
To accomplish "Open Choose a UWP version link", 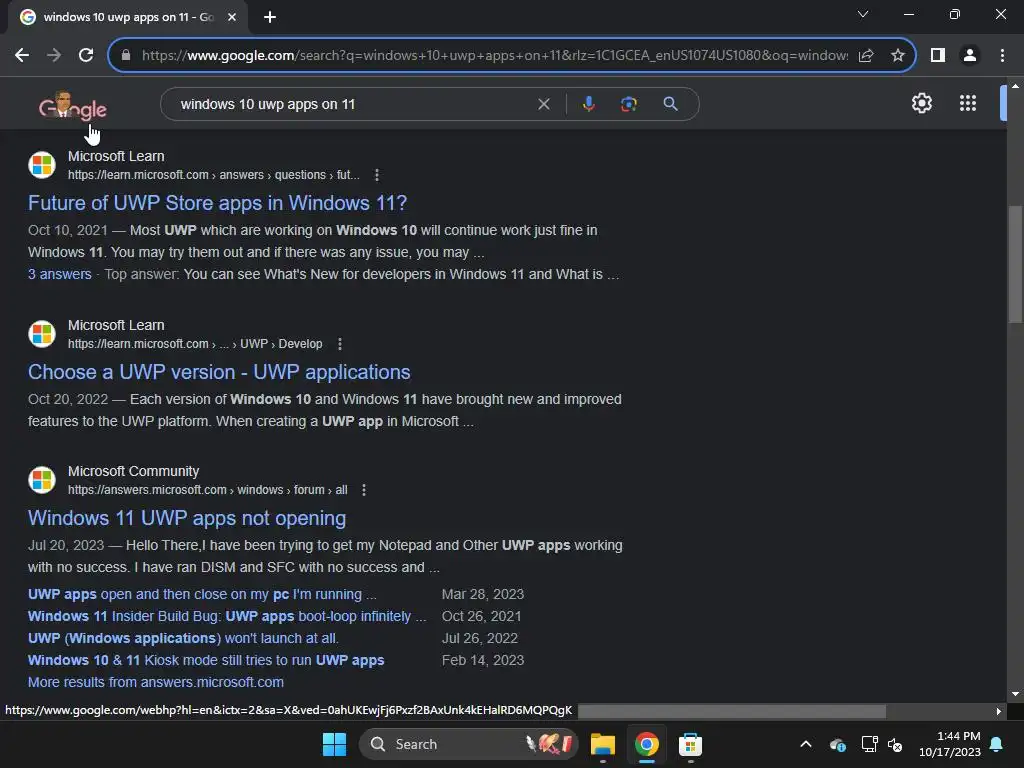I will pos(219,372).
